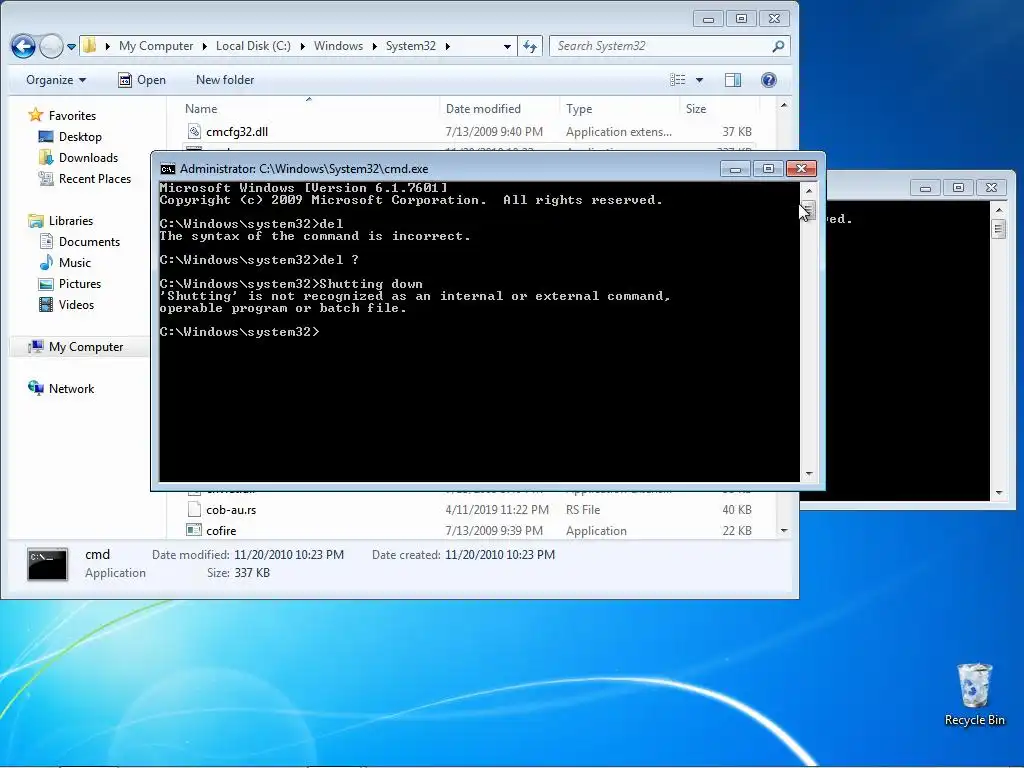This screenshot has height=768, width=1024.
Task: Click the Explorer file list scroll up arrow
Action: coord(784,105)
